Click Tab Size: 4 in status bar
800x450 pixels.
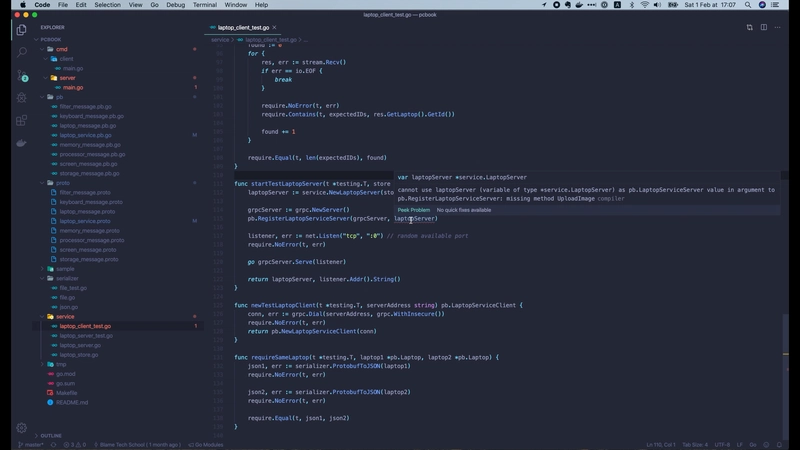tap(695, 445)
